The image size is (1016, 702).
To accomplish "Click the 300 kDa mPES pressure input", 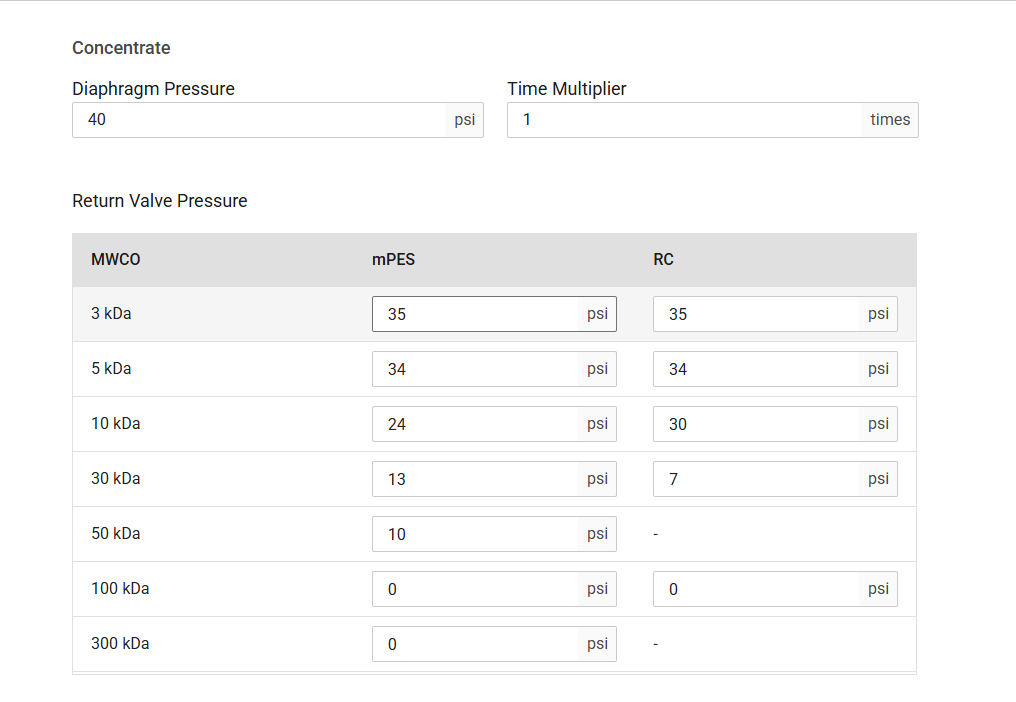I will pyautogui.click(x=474, y=644).
